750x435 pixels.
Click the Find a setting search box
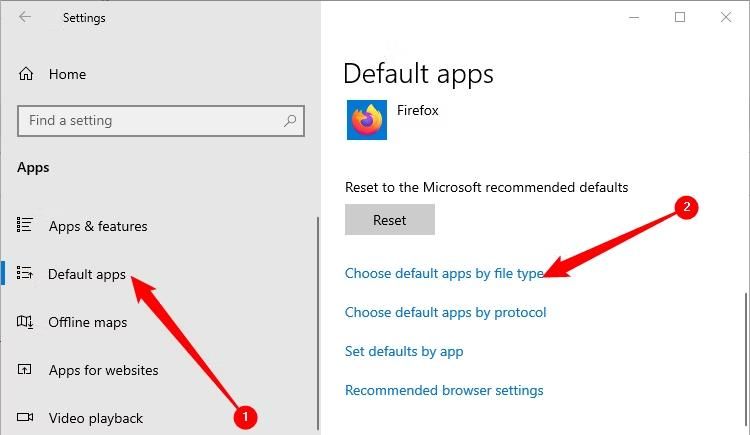click(150, 121)
